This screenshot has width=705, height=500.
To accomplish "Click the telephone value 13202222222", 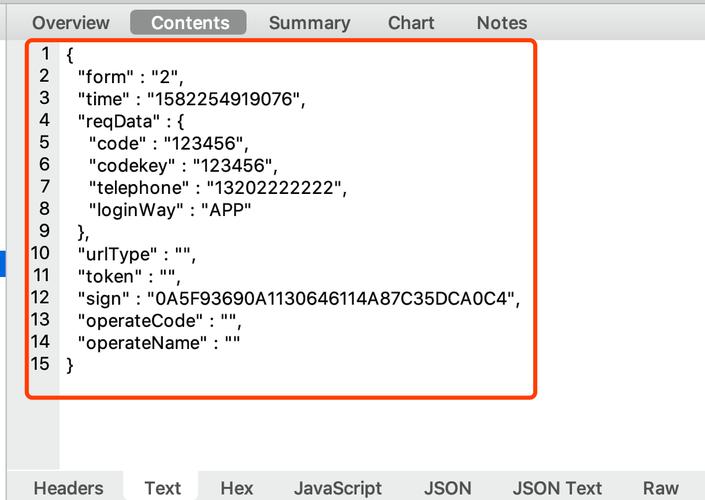I will tap(275, 187).
